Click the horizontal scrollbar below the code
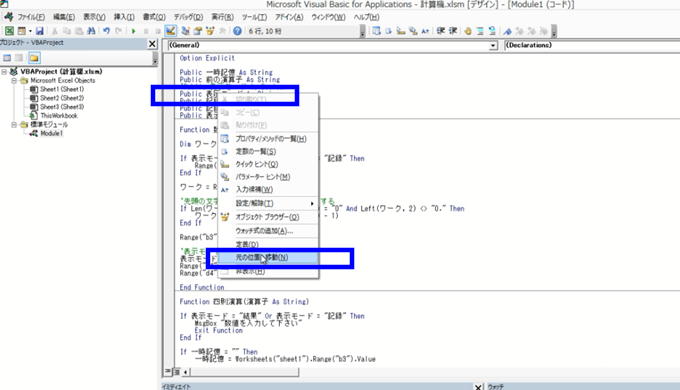The width and height of the screenshot is (680, 390). pyautogui.click(x=243, y=372)
